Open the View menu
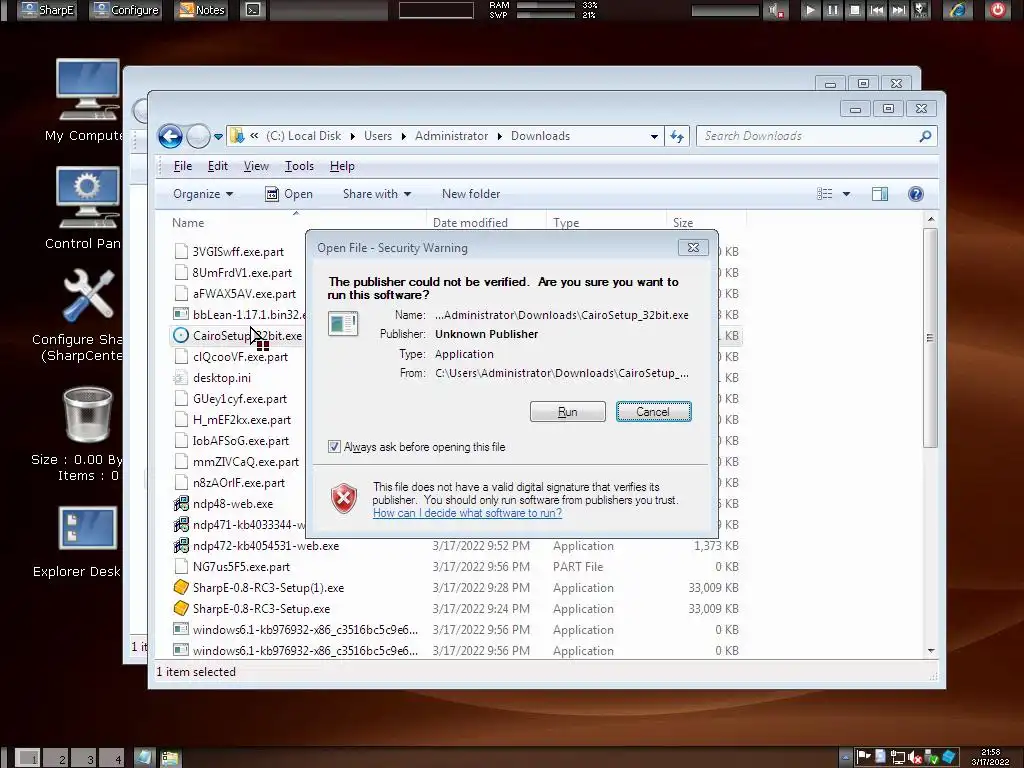Viewport: 1024px width, 768px height. click(x=256, y=166)
